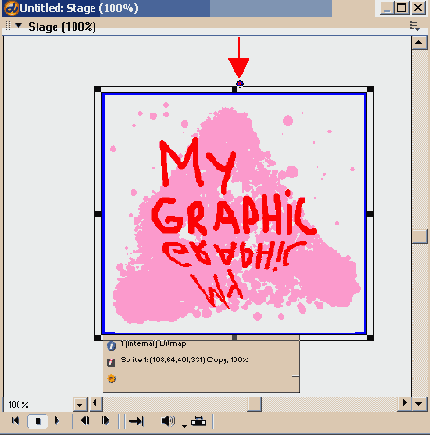Click the sprite's top-right resize handle
The width and height of the screenshot is (430, 435).
pyautogui.click(x=370, y=89)
